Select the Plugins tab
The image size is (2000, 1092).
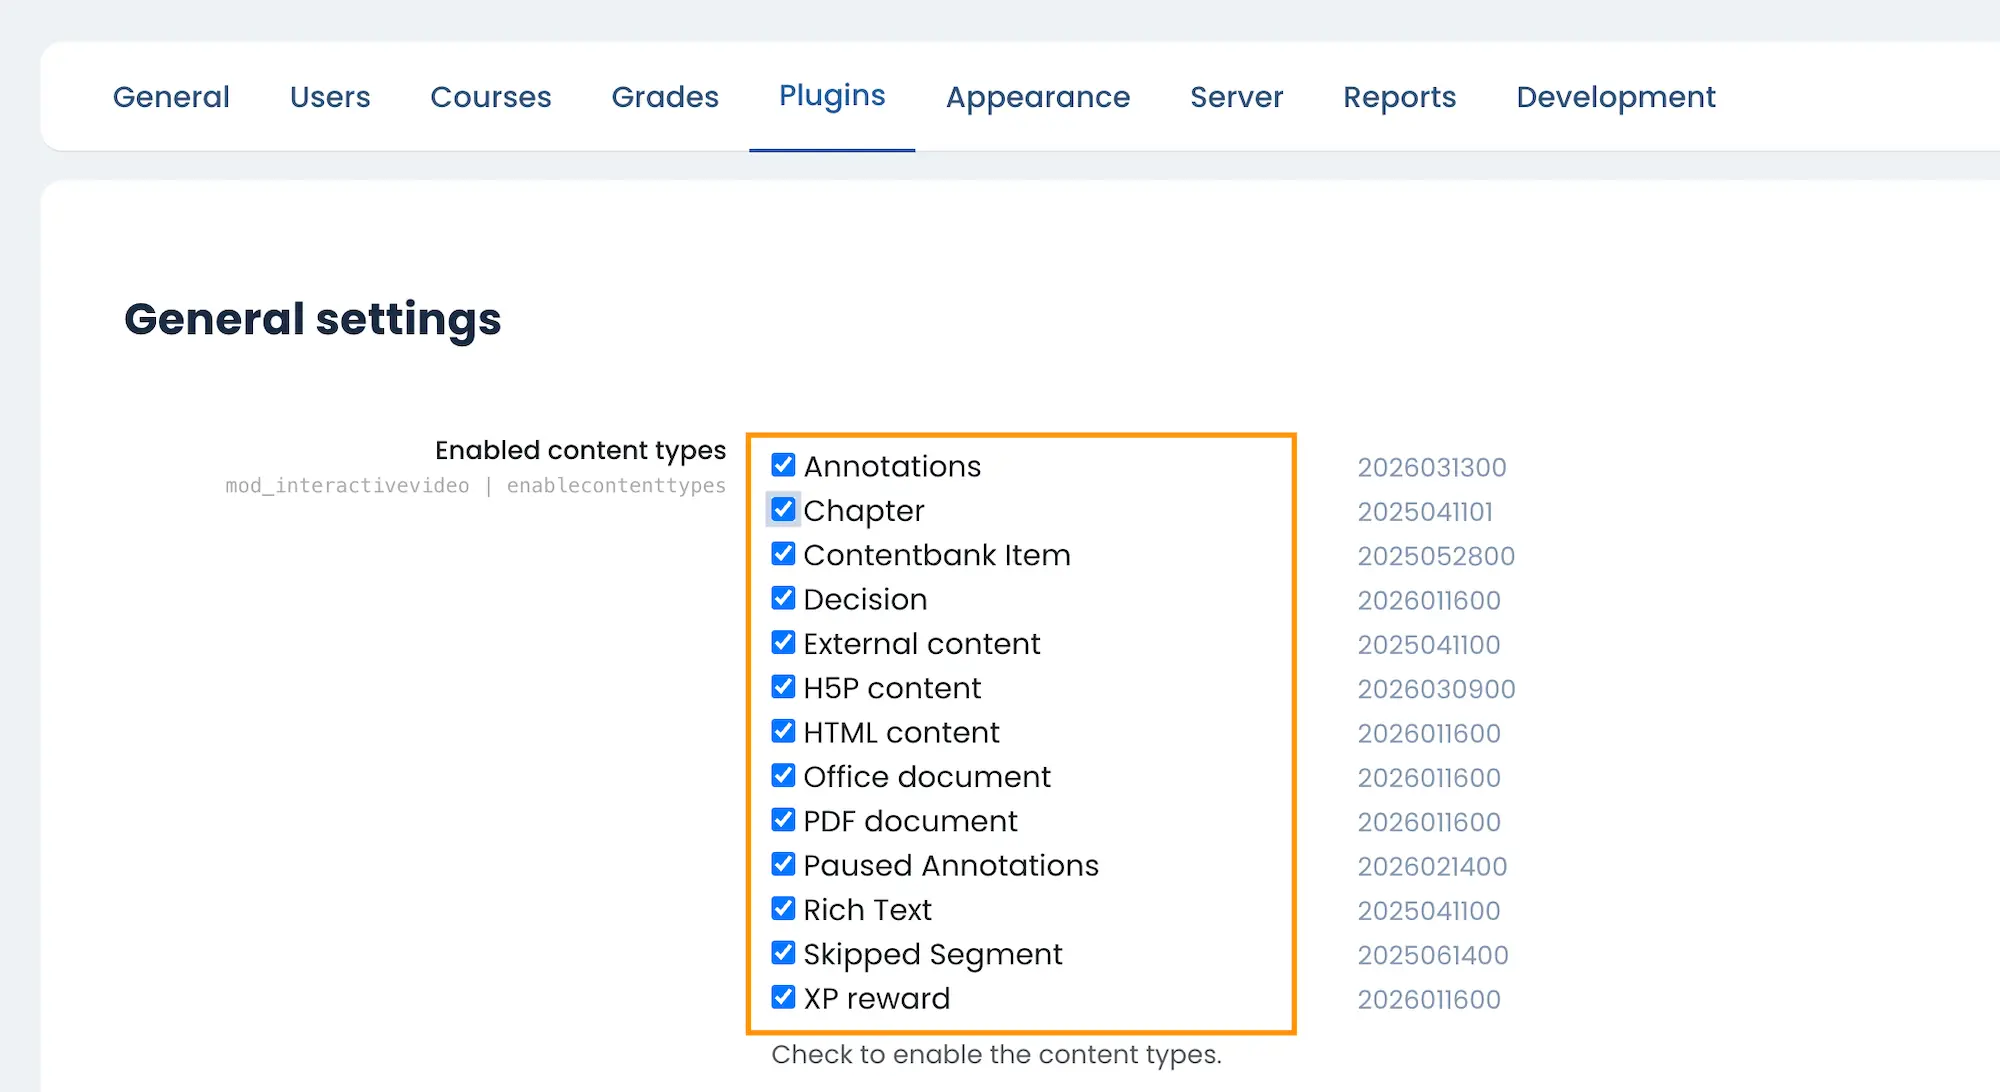coord(832,96)
